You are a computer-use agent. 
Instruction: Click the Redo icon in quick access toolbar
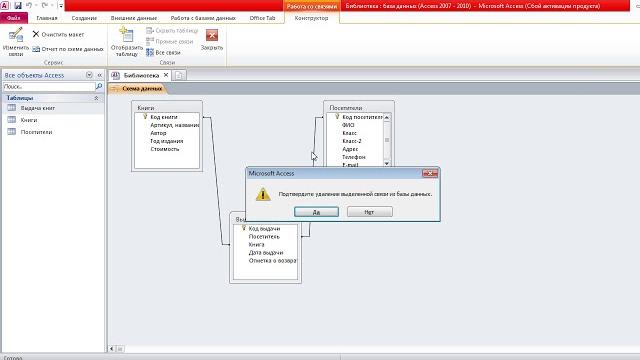(44, 5)
